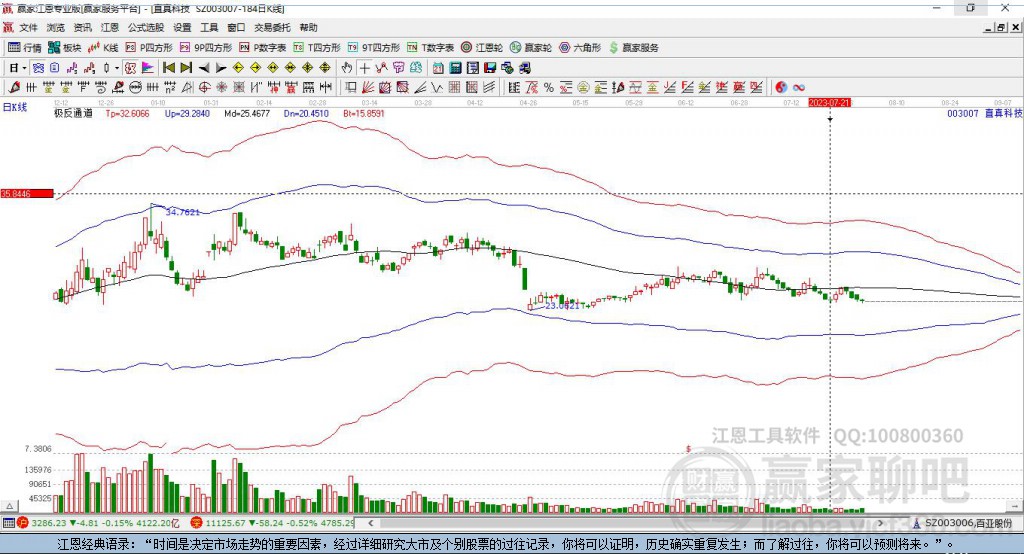This screenshot has width=1024, height=554.
Task: Click the horizontal scrollbar left arrow
Action: coord(371,523)
